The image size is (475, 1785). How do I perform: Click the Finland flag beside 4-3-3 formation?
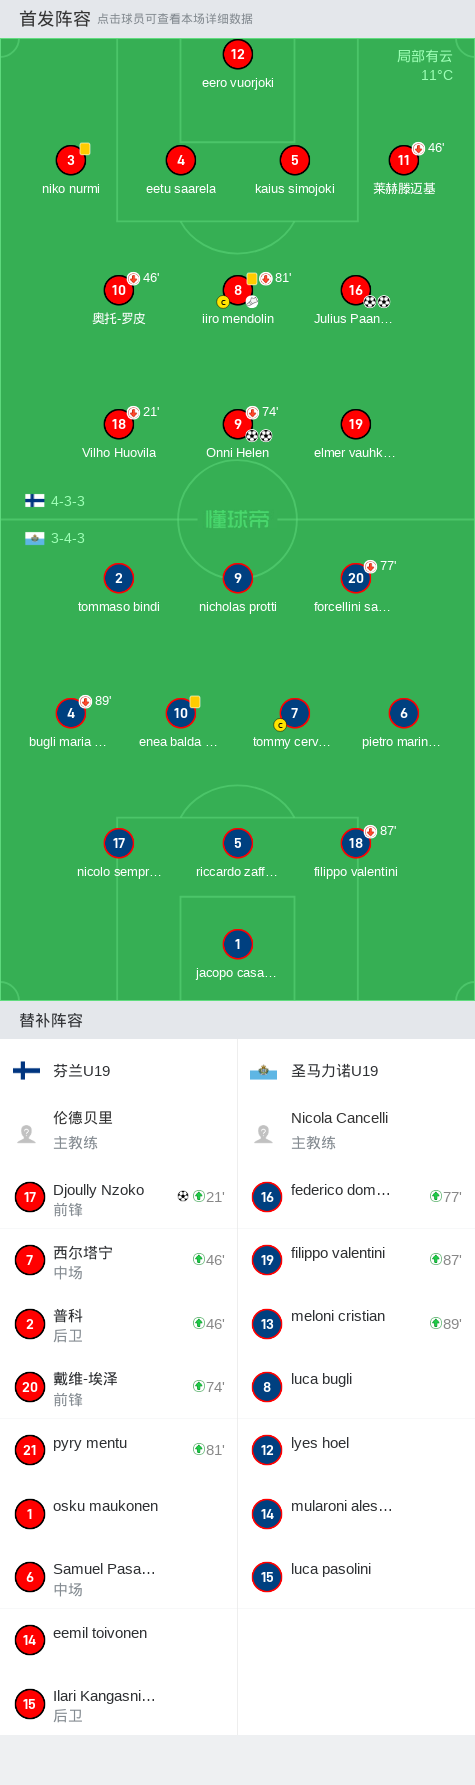(35, 501)
